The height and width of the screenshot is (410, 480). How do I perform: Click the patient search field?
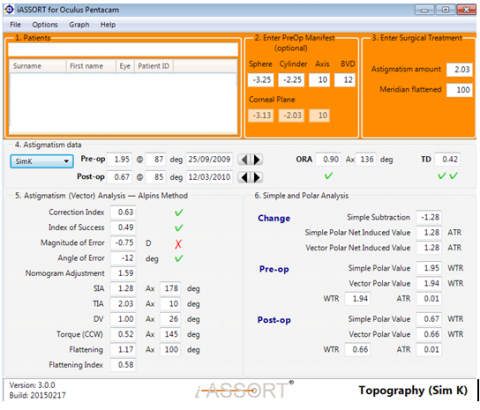[123, 50]
